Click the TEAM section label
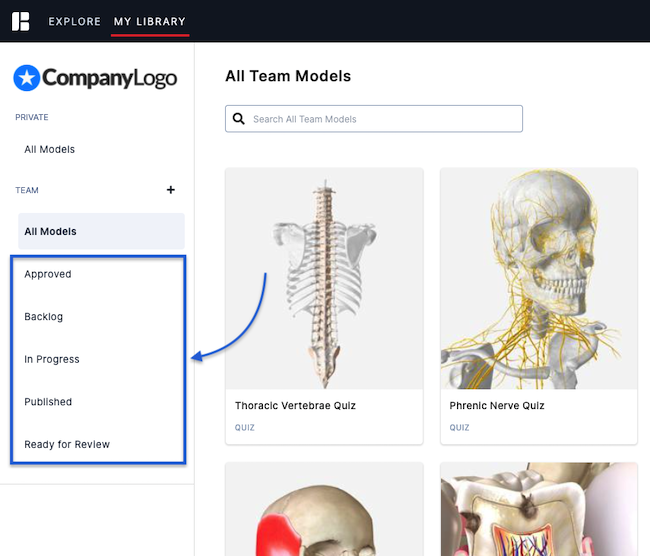The image size is (650, 556). [x=27, y=190]
